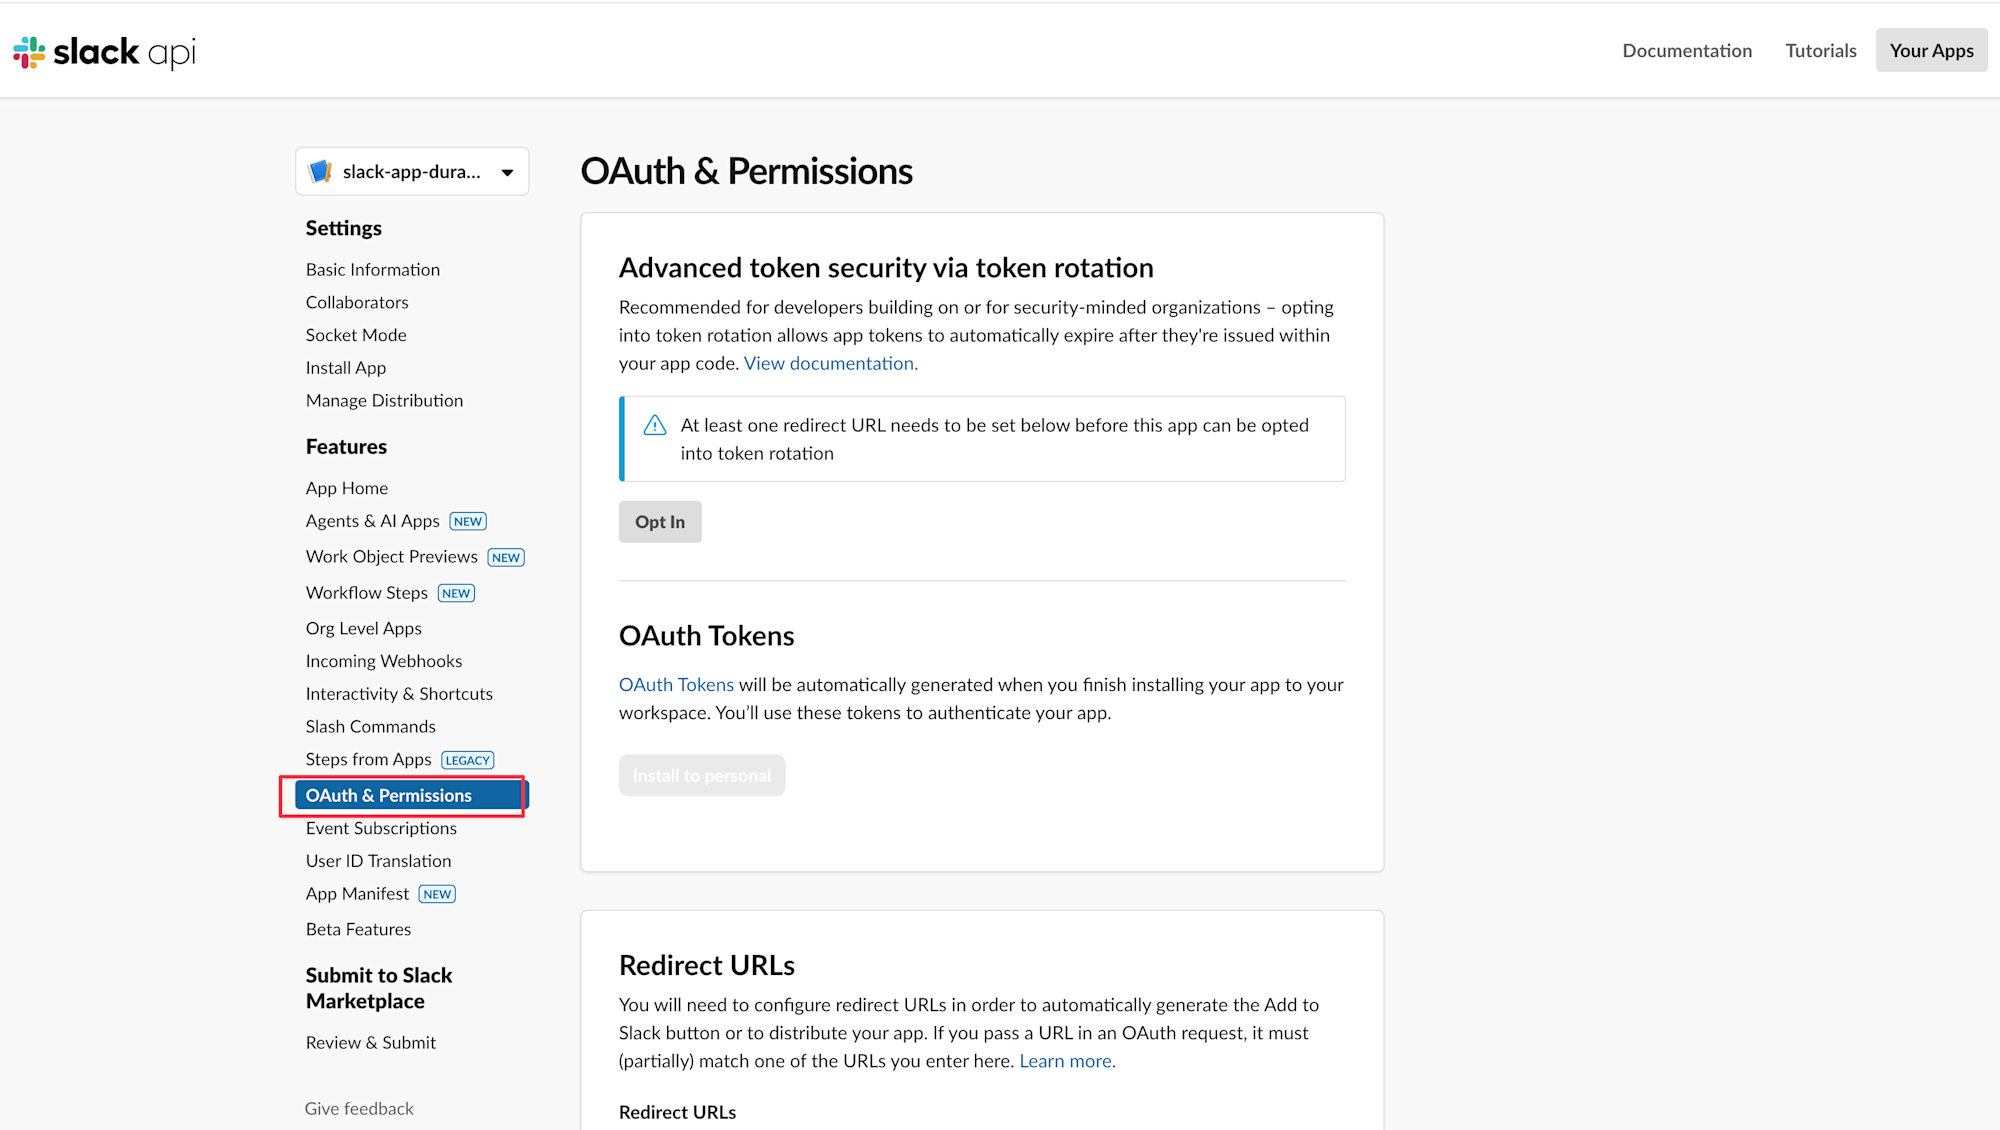Go to Tutorials in header
Screen dimensions: 2000x1130
click(1820, 51)
